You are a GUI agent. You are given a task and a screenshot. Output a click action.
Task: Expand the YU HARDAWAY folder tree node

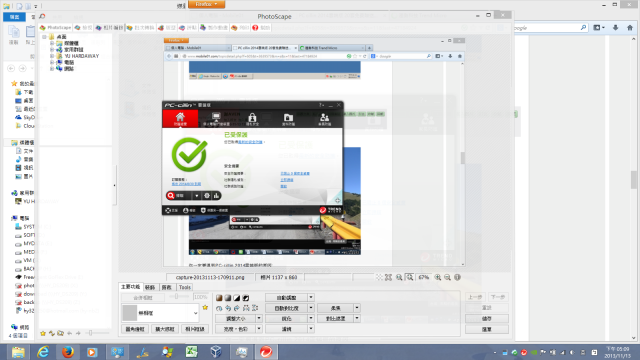tap(52, 56)
